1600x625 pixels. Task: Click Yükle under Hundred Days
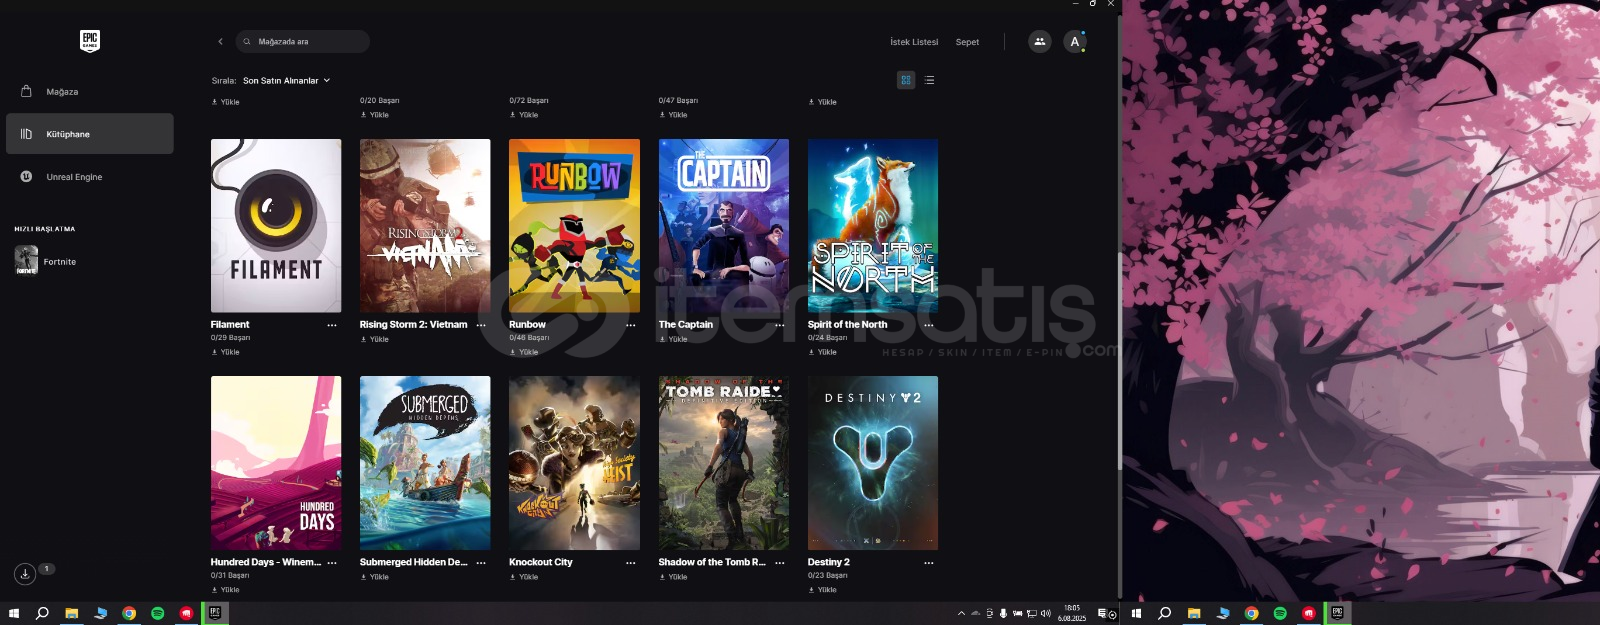pos(226,590)
